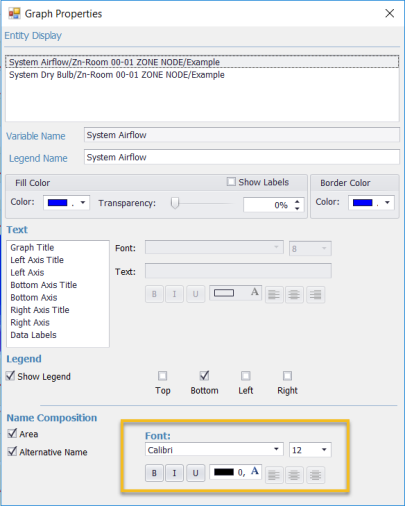Toggle the Alternative Name checkbox
Viewport: 405px width, 506px height.
tap(12, 451)
